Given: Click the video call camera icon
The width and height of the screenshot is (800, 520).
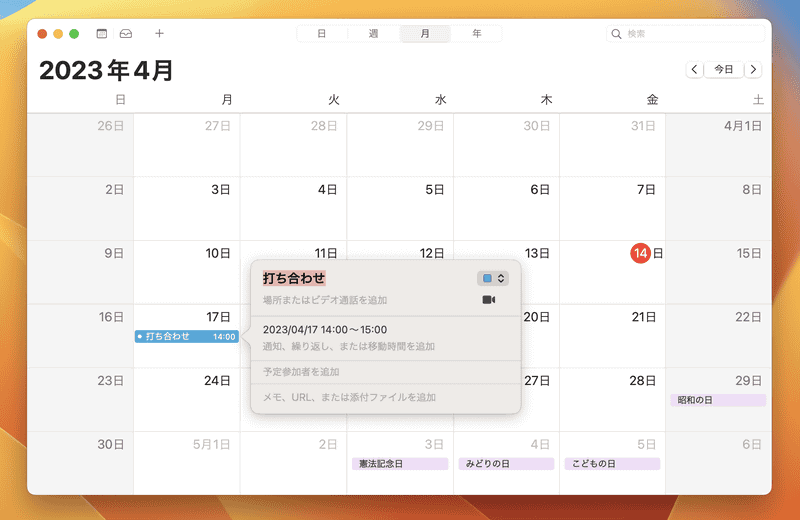Looking at the screenshot, I should pos(488,300).
